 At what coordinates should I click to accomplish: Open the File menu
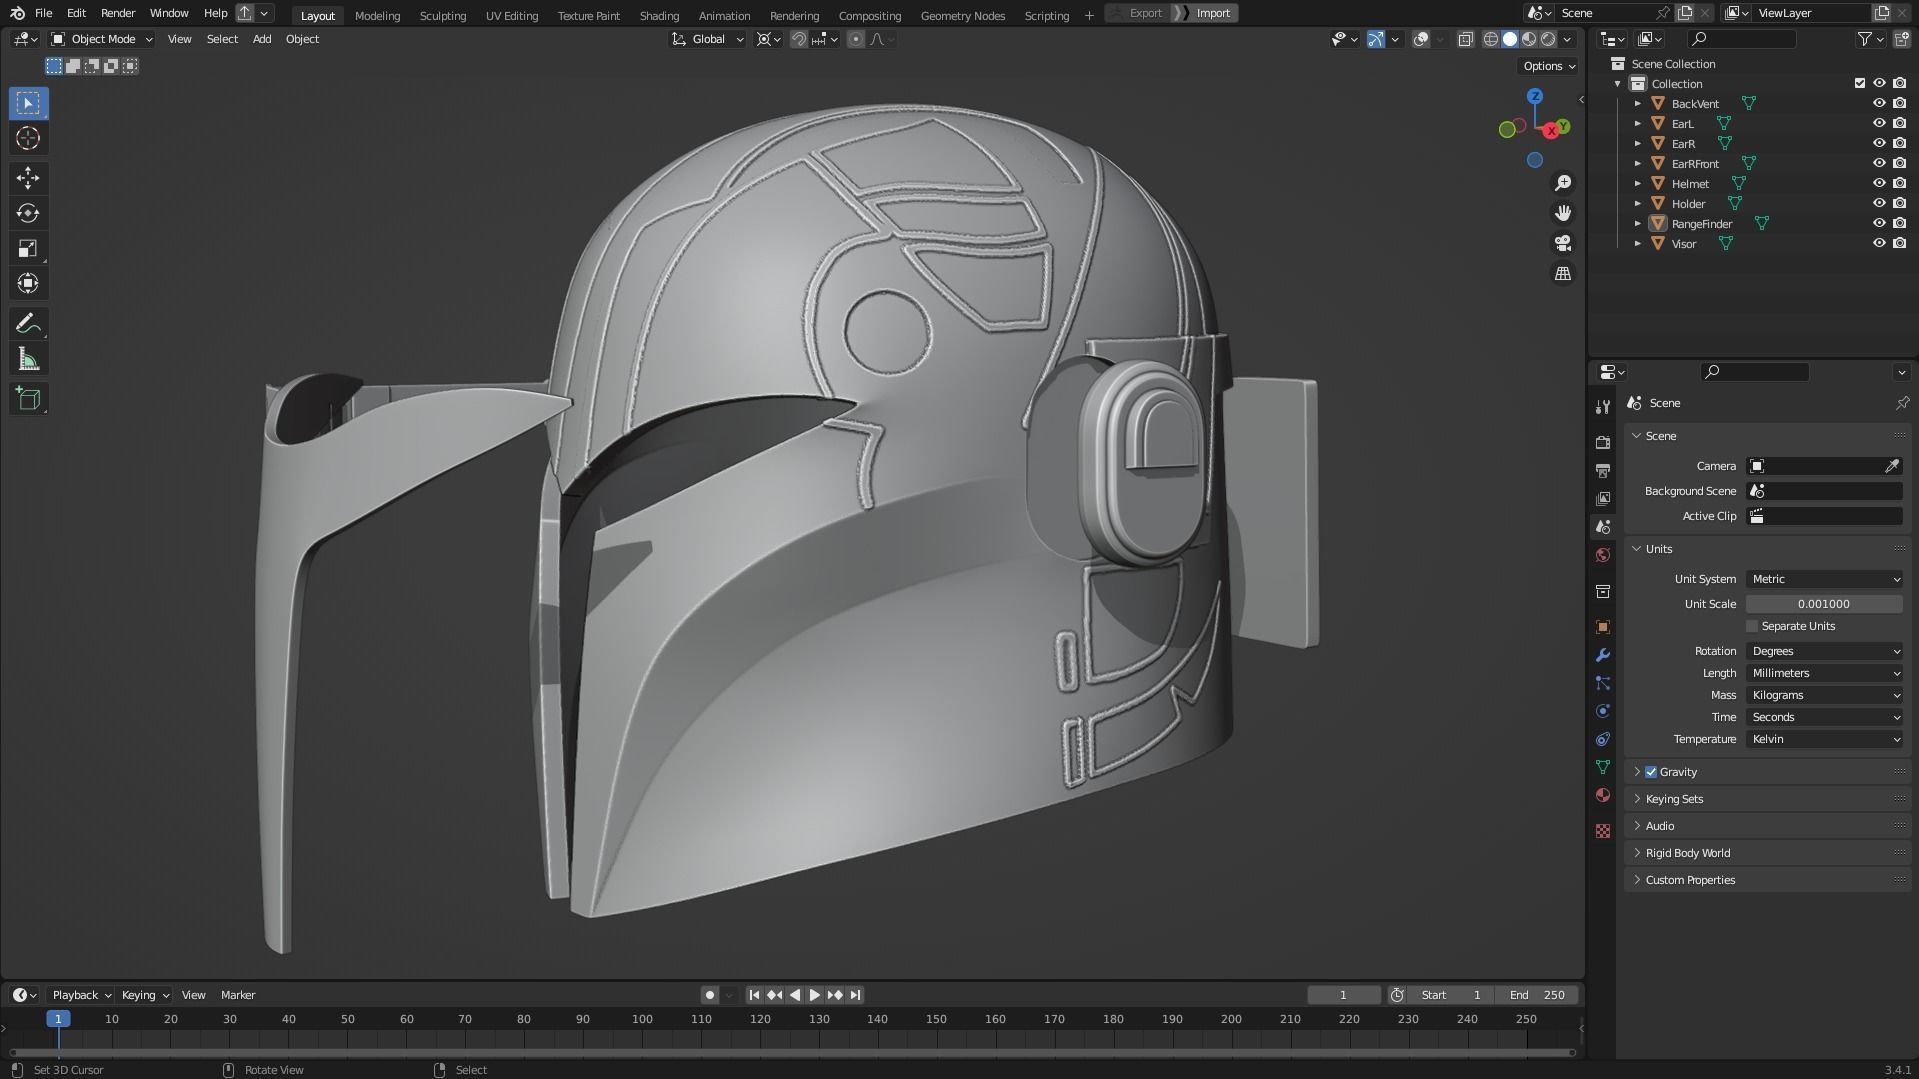(43, 13)
